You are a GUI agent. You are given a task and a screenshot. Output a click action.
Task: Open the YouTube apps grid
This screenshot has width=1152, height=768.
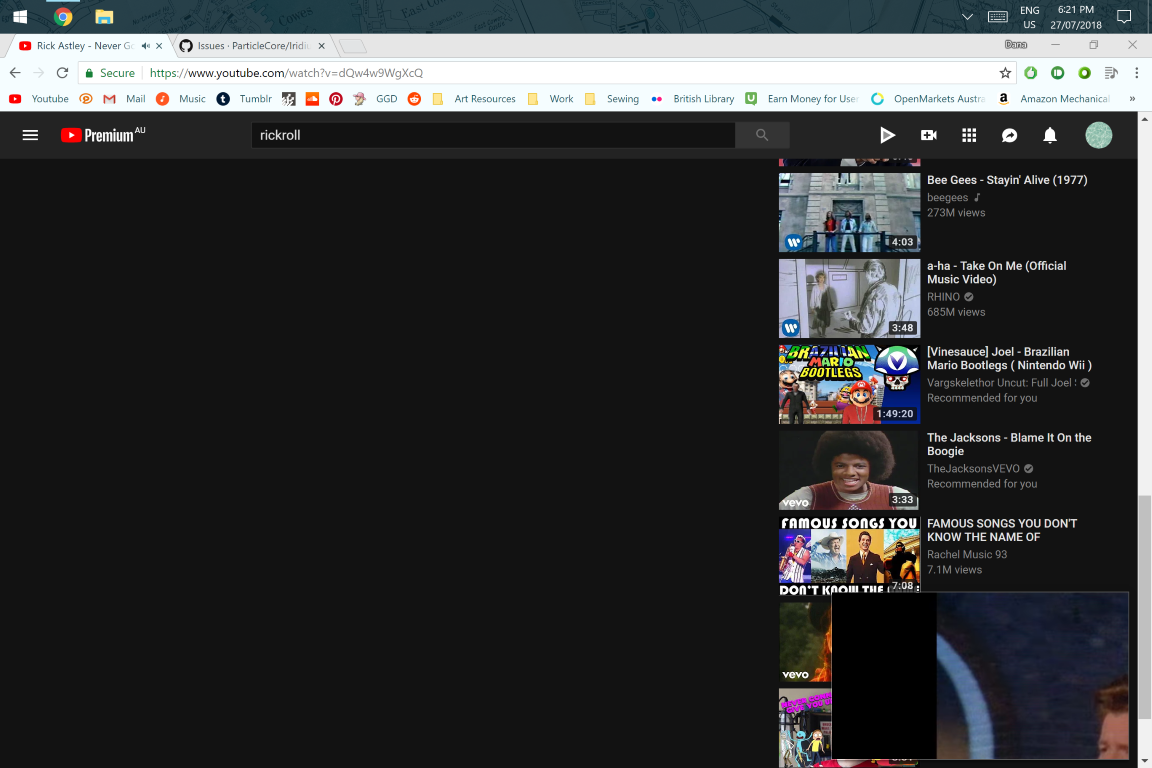coord(968,135)
